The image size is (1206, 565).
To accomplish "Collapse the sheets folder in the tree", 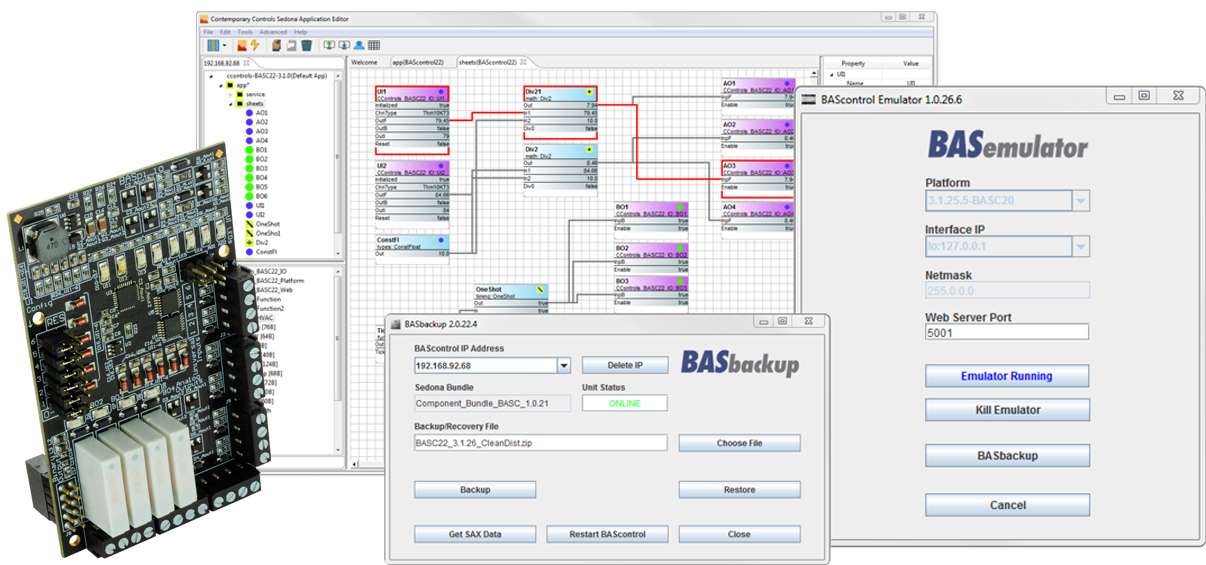I will pyautogui.click(x=229, y=103).
